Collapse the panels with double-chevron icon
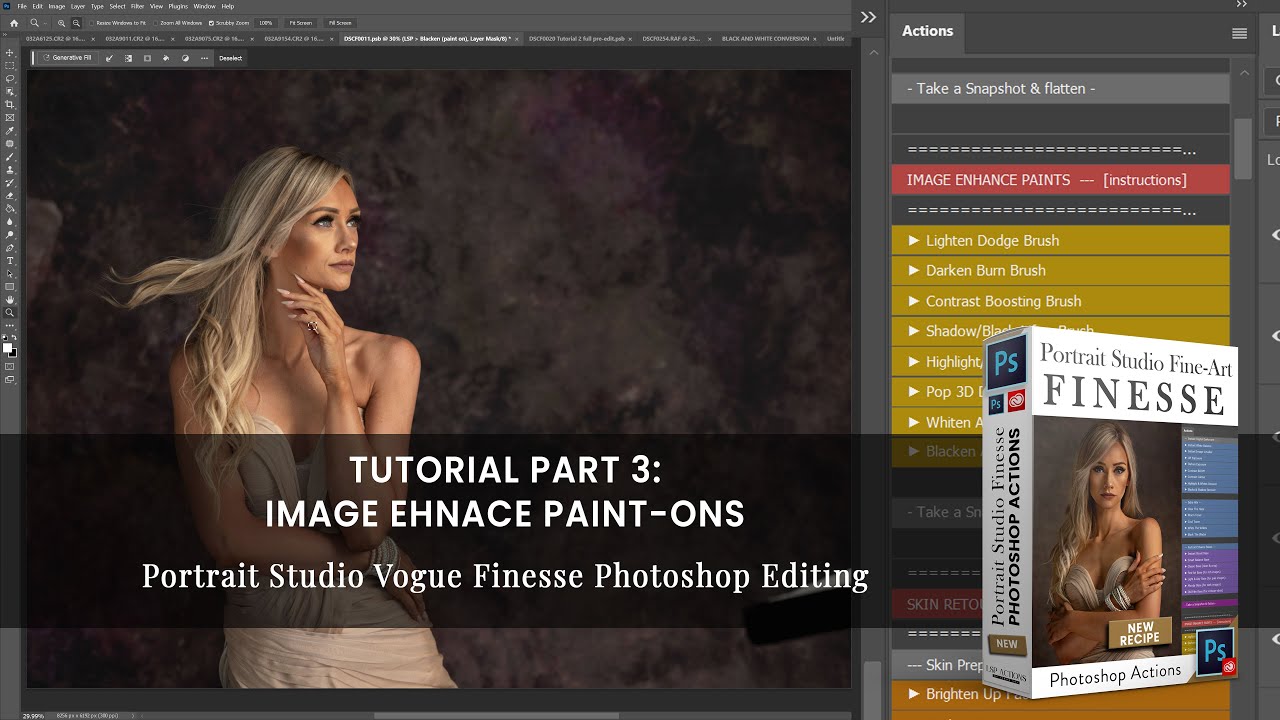The width and height of the screenshot is (1280, 720). coord(868,17)
